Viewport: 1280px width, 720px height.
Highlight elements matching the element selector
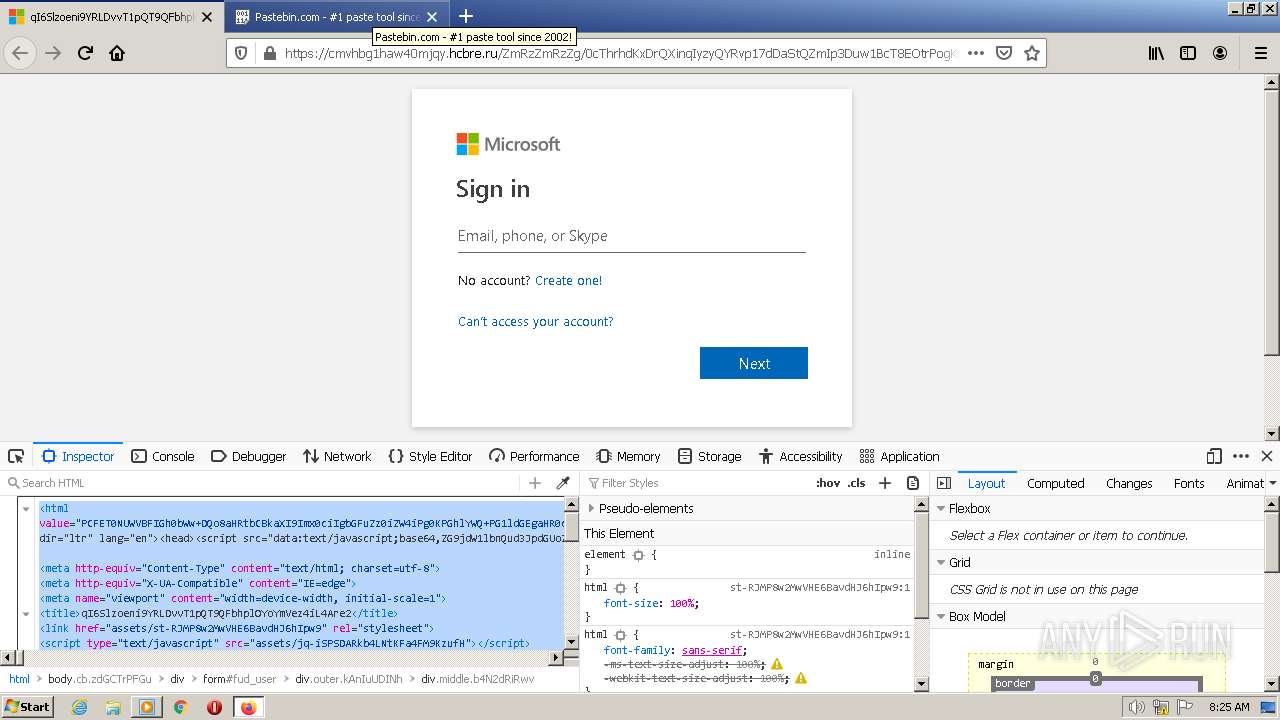638,554
